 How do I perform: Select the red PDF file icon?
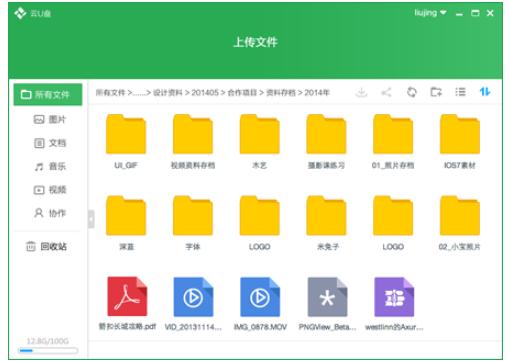pos(127,296)
